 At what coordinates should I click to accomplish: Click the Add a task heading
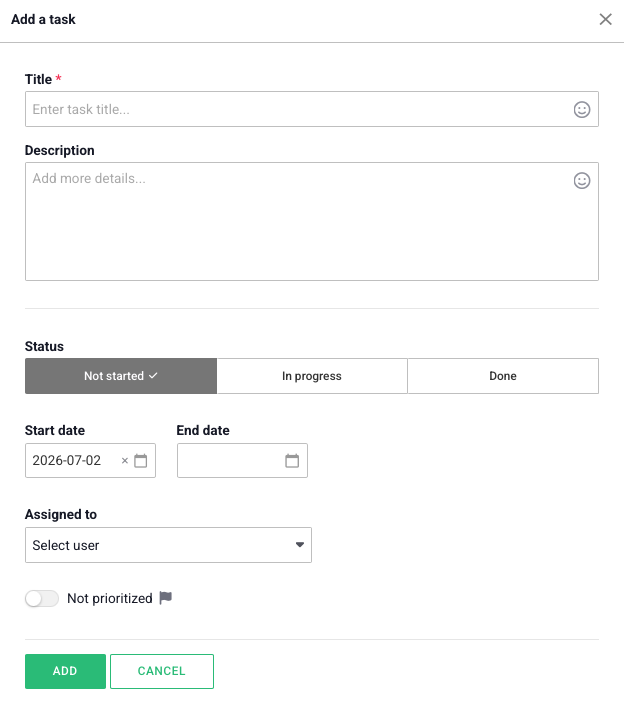click(43, 19)
